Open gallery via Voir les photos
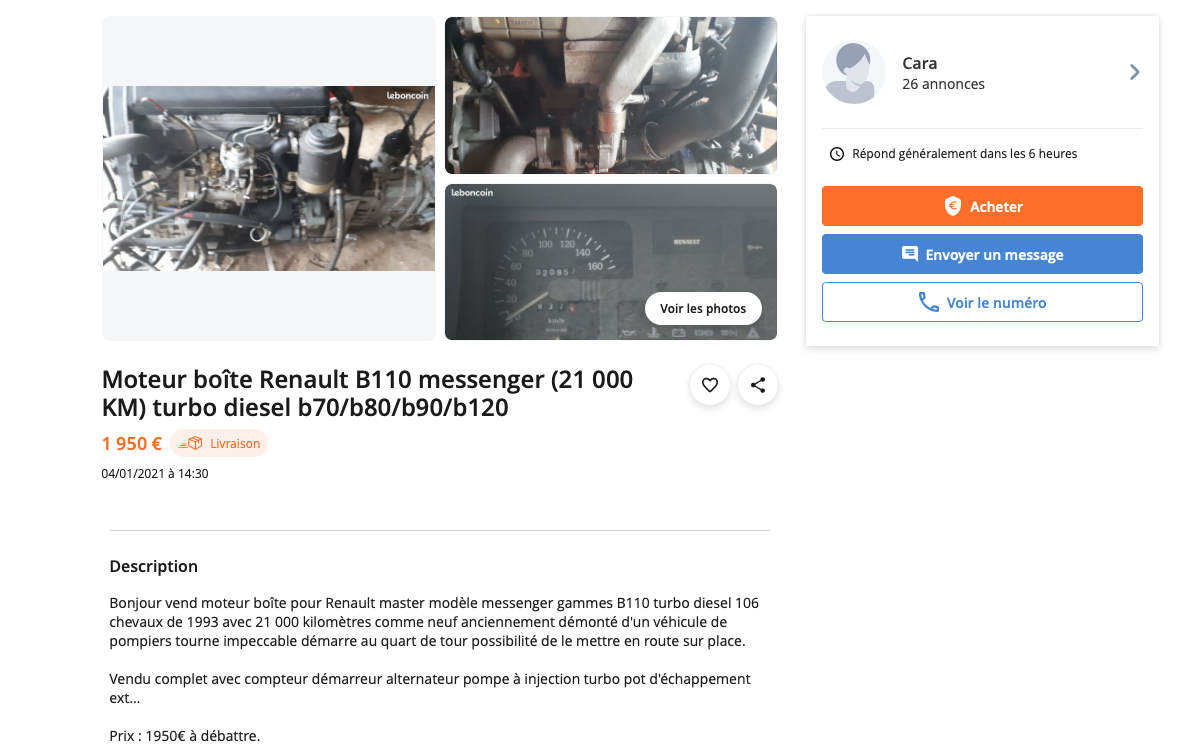The width and height of the screenshot is (1187, 752). pyautogui.click(x=703, y=308)
